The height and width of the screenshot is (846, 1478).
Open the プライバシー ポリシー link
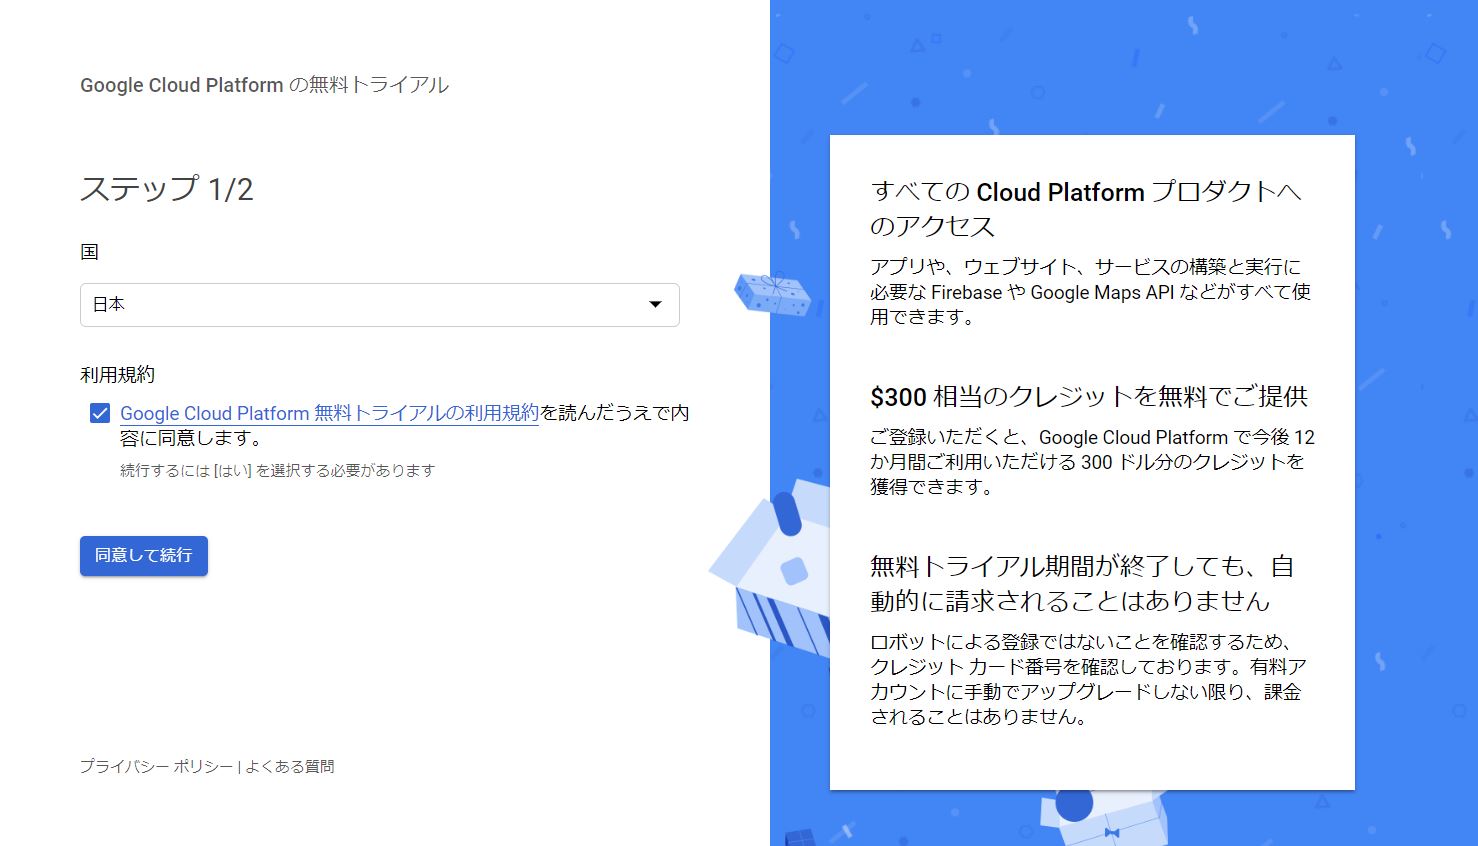coord(156,767)
